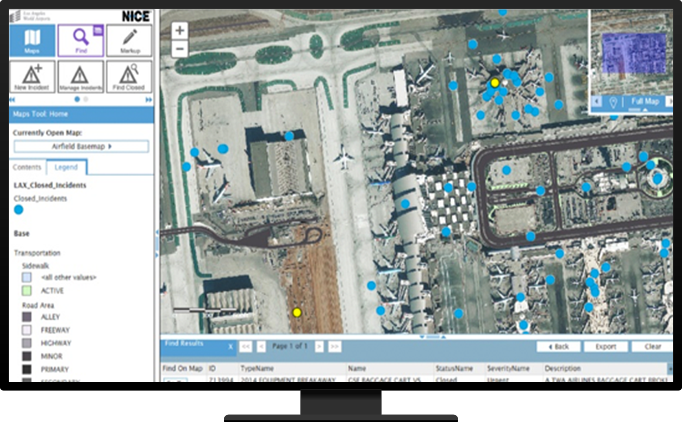
Task: Open the Markup pencil tool
Action: coord(129,40)
